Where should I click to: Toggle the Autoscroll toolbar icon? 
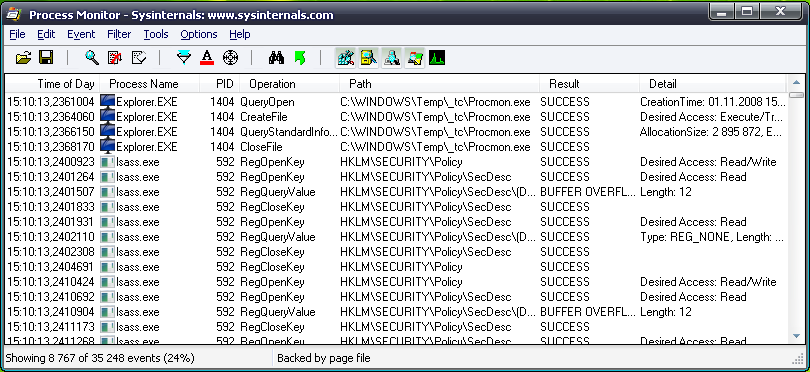(115, 57)
